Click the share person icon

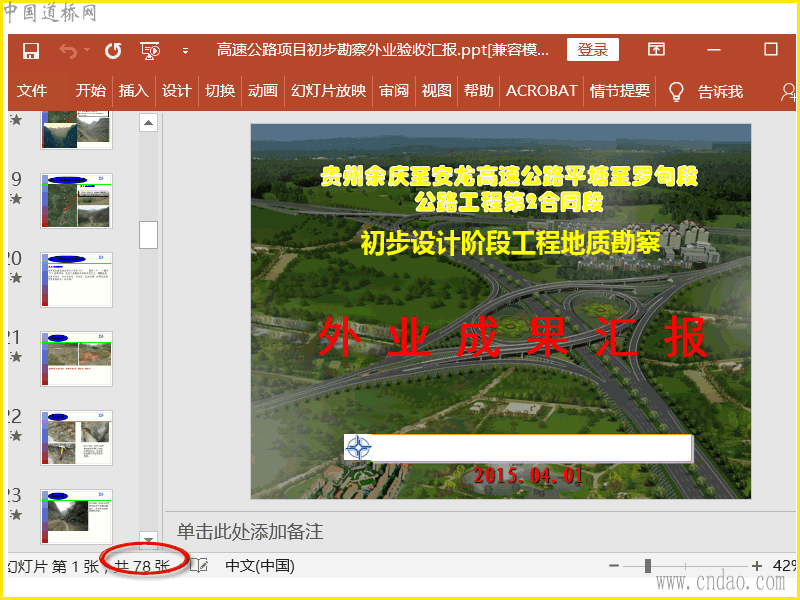(788, 92)
